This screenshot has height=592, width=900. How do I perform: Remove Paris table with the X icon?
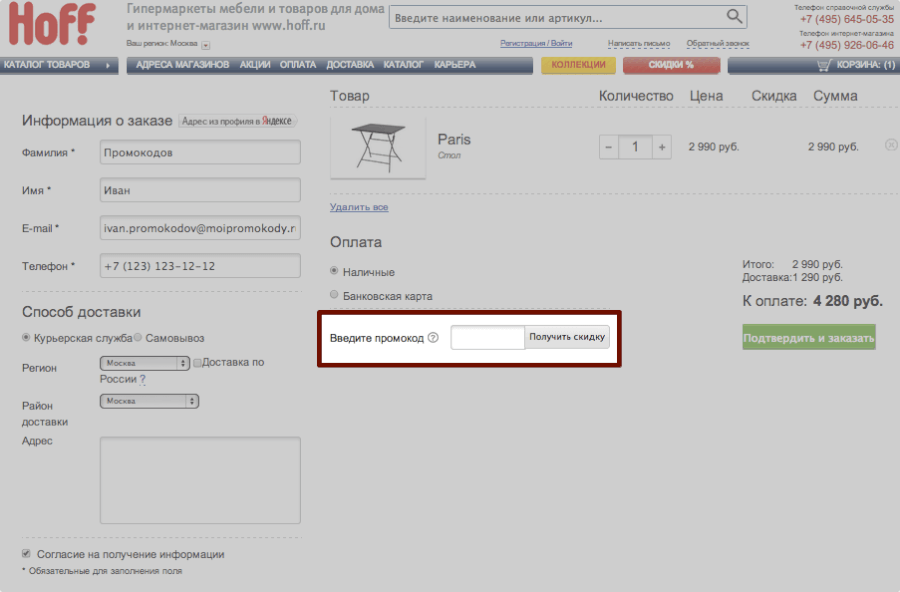pos(891,146)
